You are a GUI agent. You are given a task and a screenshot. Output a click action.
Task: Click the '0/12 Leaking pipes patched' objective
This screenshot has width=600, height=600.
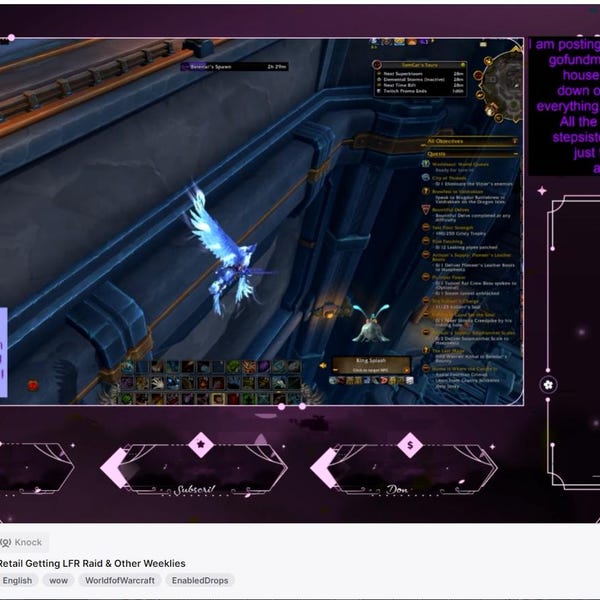(466, 247)
